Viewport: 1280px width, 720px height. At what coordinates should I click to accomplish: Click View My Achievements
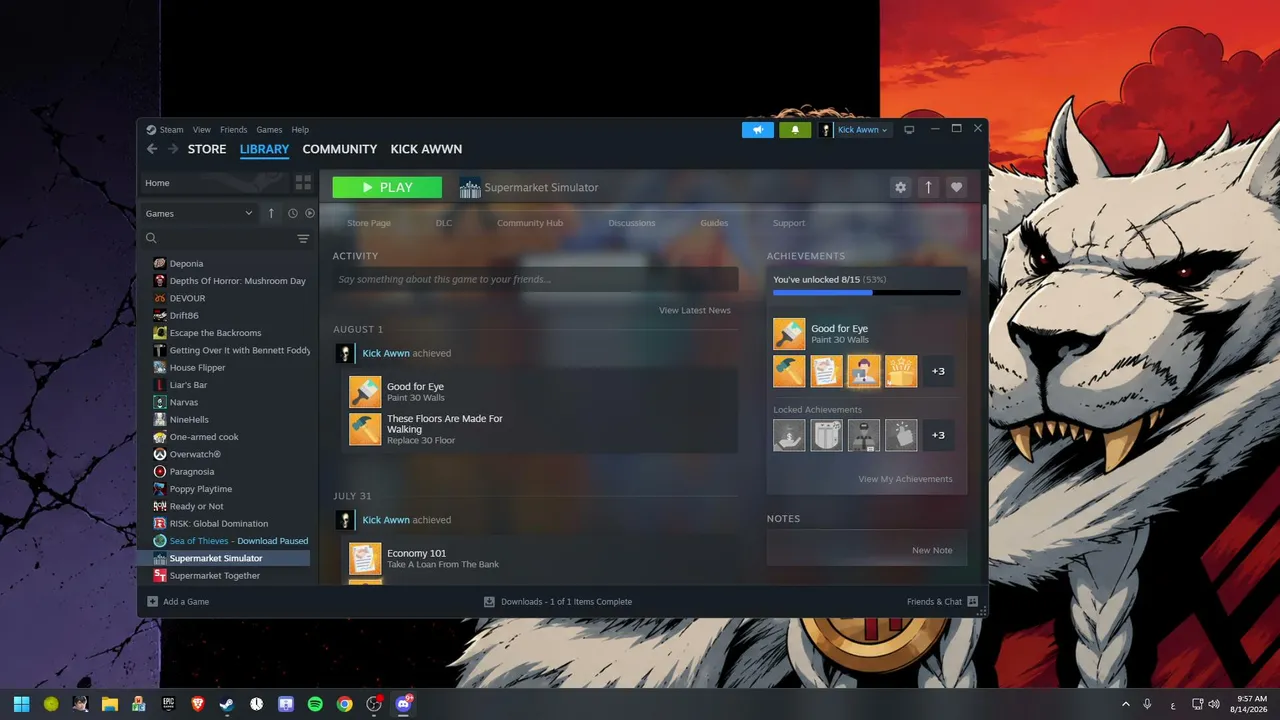[906, 479]
